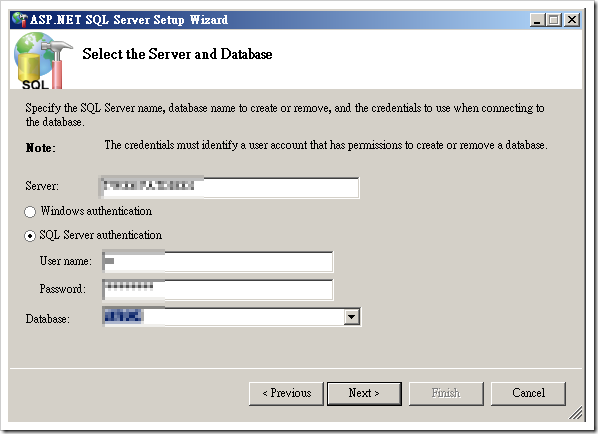Focus the Password input field
Viewport: 598px width, 434px height.
(x=218, y=289)
